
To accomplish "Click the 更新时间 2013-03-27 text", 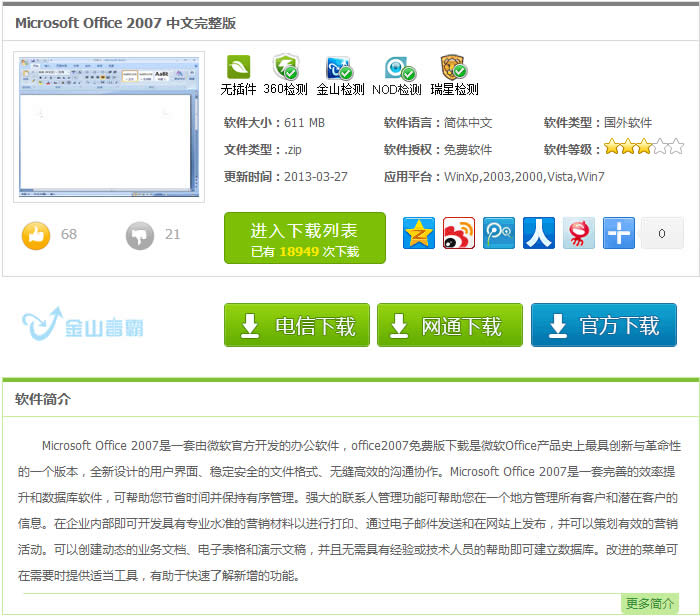I will (x=285, y=177).
